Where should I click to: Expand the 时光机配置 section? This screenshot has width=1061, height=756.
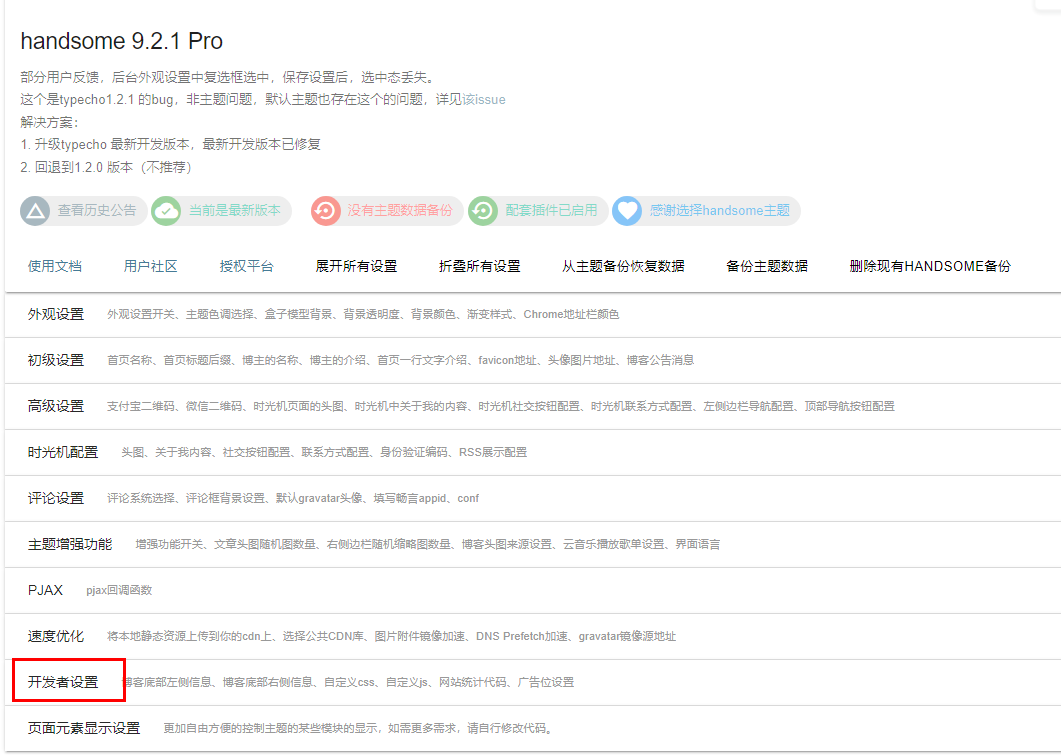tap(533, 453)
